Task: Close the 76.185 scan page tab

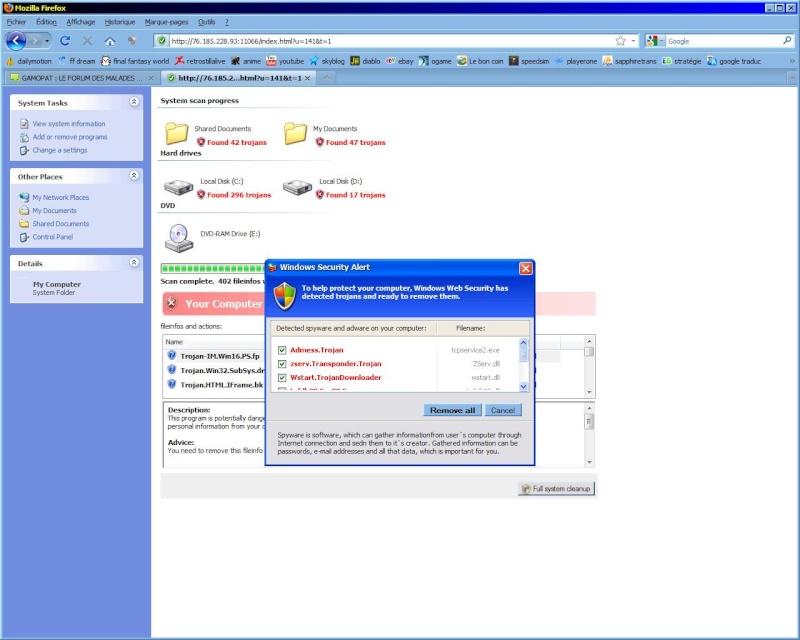Action: [307, 78]
